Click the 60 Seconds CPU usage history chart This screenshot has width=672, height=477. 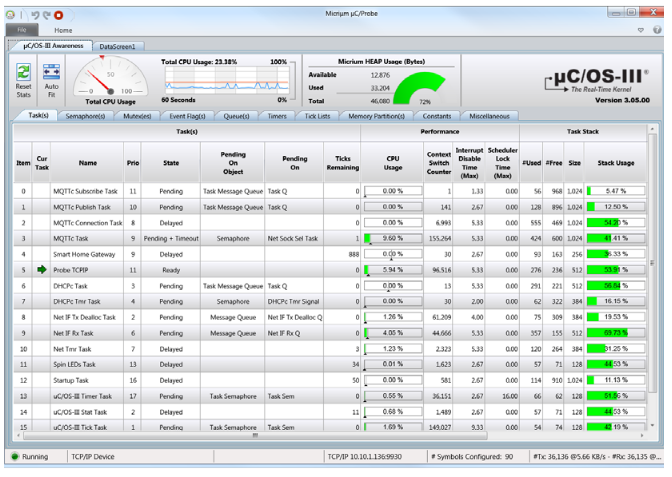tap(227, 81)
